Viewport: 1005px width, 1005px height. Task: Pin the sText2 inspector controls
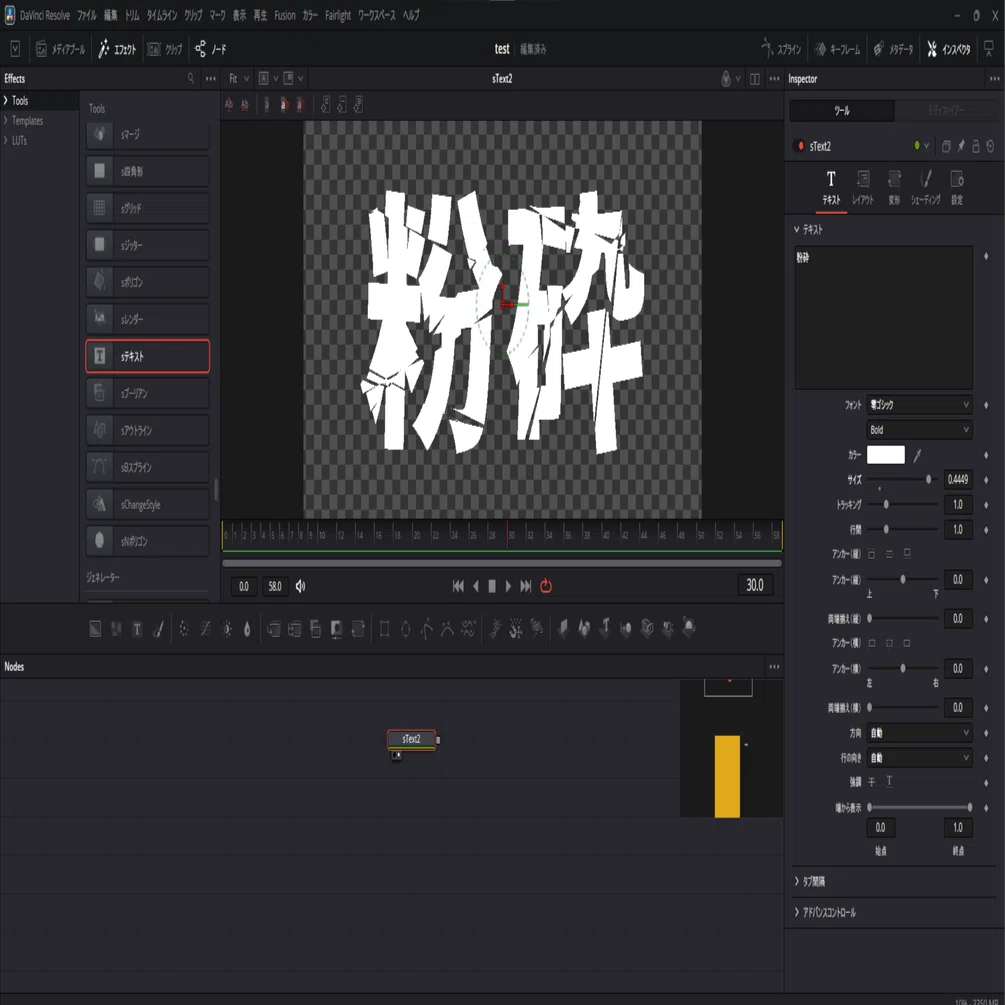click(x=961, y=146)
